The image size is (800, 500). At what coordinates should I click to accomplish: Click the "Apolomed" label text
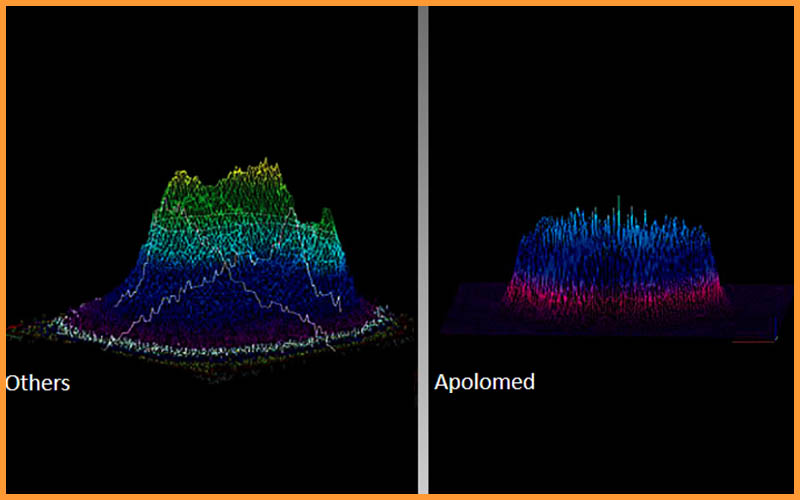(x=484, y=382)
